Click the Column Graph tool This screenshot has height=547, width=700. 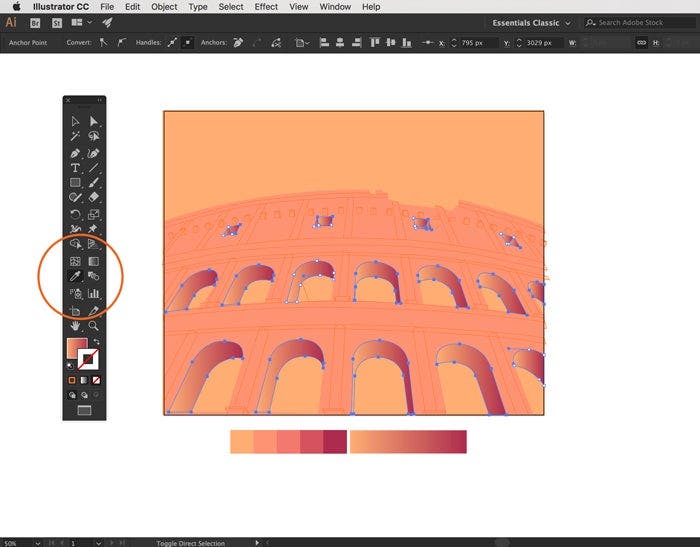[94, 294]
